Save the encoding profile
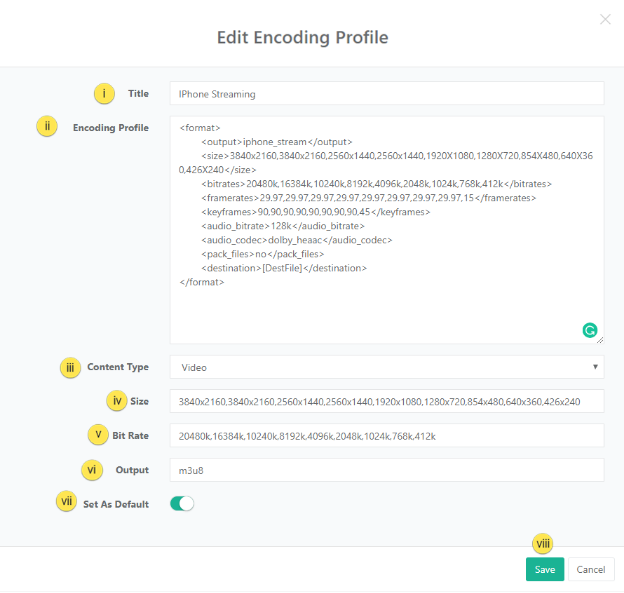The height and width of the screenshot is (593, 624). click(x=545, y=569)
